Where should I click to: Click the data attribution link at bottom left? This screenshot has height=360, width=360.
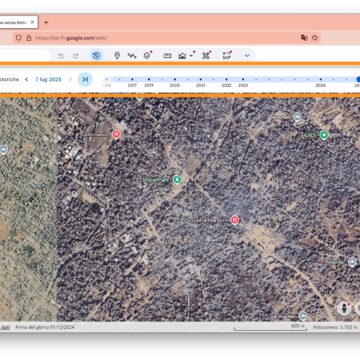pyautogui.click(x=6, y=327)
